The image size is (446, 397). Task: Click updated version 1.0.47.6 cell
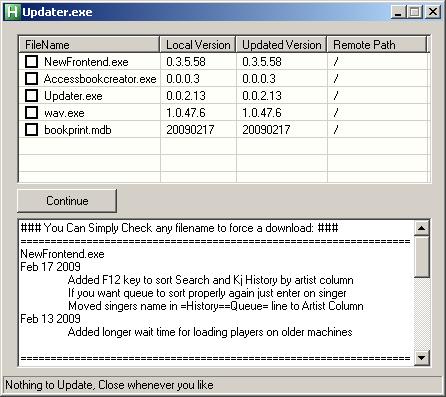[x=262, y=113]
